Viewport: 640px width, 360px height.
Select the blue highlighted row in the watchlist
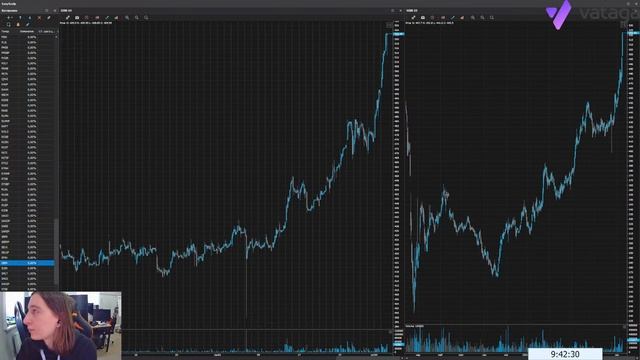pyautogui.click(x=27, y=263)
